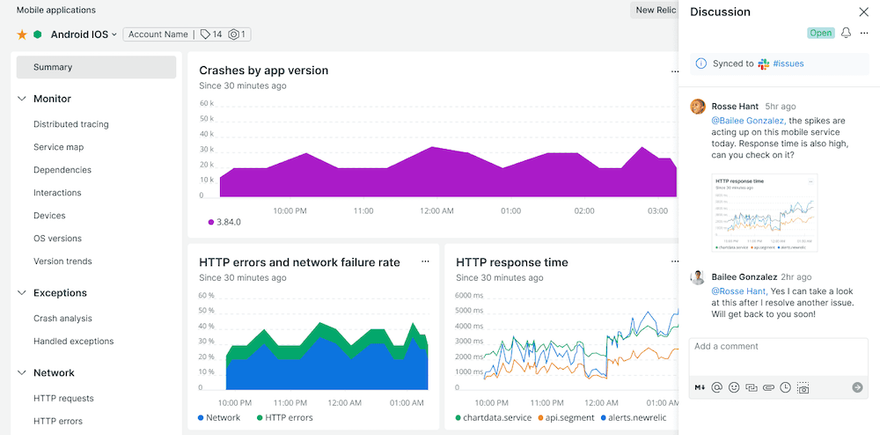Collapse the Monitor section
880x435 pixels.
click(x=22, y=99)
